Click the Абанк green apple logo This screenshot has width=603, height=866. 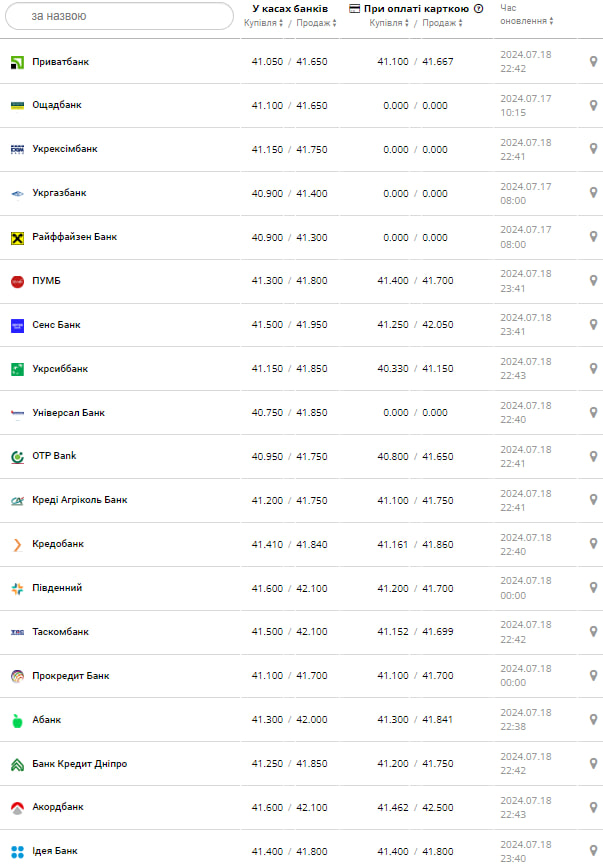pyautogui.click(x=17, y=720)
